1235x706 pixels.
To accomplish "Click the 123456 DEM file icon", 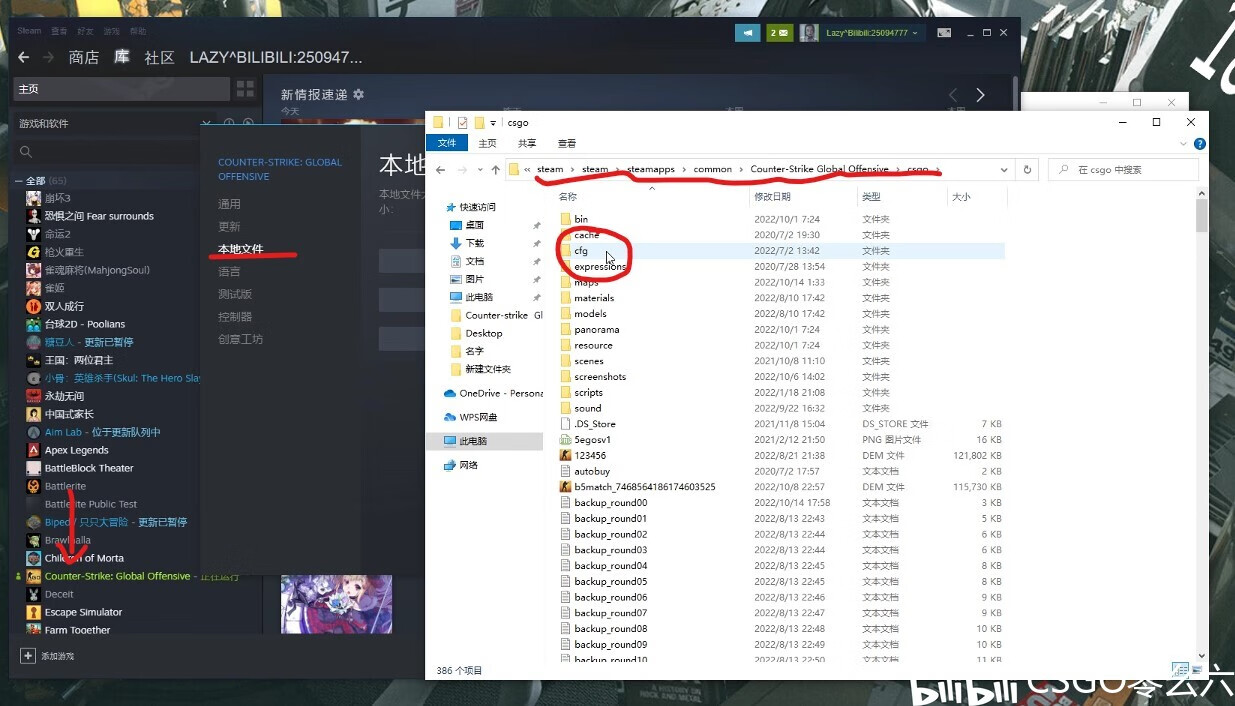I will tap(566, 455).
